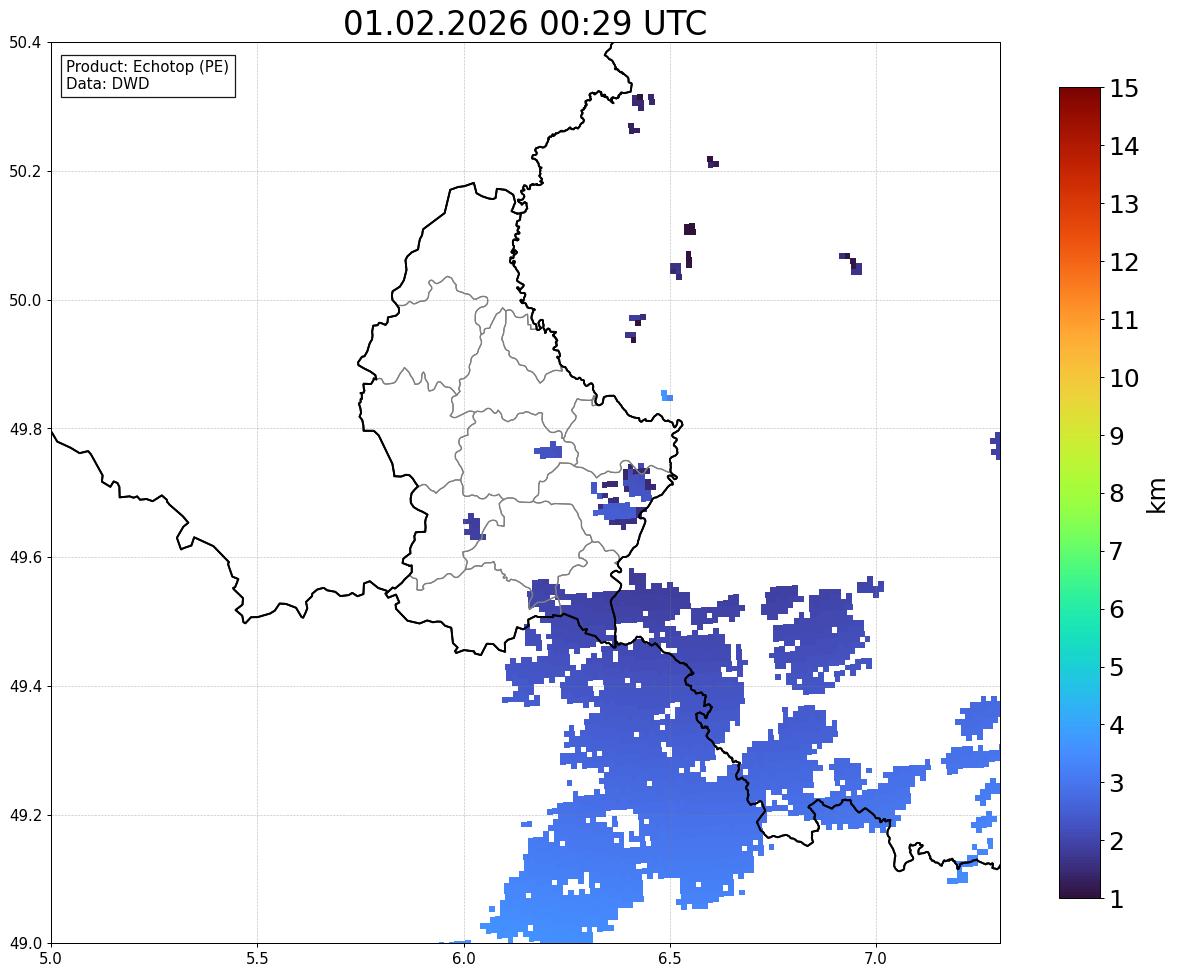Screen dimensions: 1178x976
Task: Click the colorbar tick label 10
Action: coord(1124,378)
